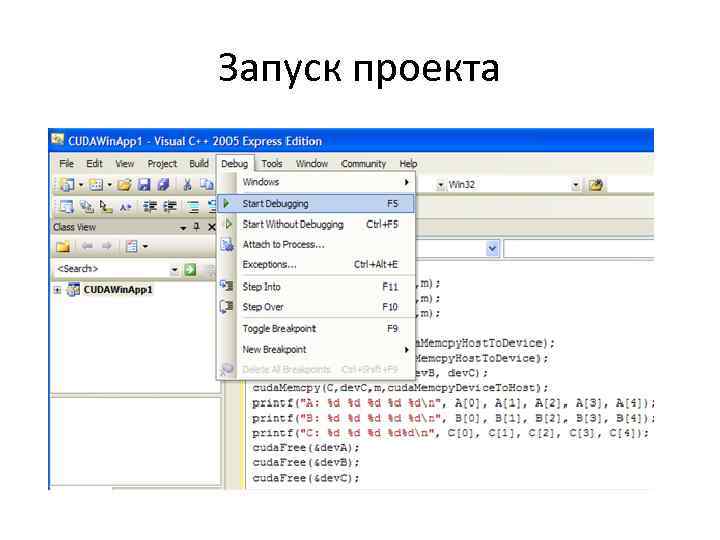720x540 pixels.
Task: Expand the CUDAWinApp1 tree node
Action: (x=57, y=290)
